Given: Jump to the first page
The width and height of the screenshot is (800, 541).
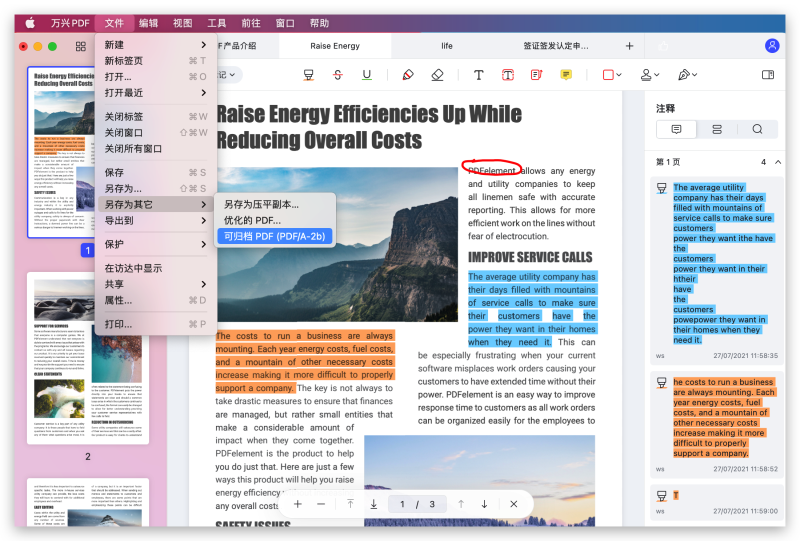Looking at the screenshot, I should [350, 504].
